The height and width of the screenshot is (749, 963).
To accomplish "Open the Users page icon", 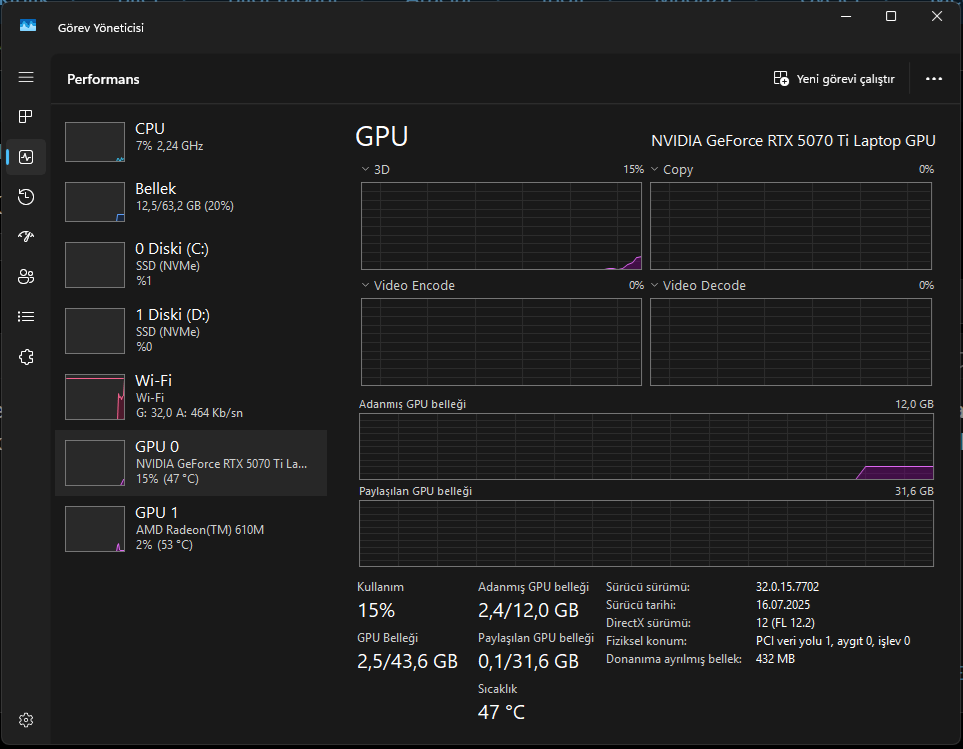I will (x=26, y=277).
